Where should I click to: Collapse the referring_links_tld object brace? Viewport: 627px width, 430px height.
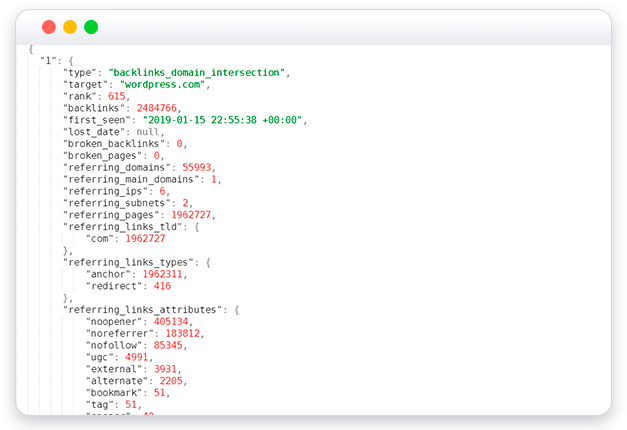click(x=197, y=227)
